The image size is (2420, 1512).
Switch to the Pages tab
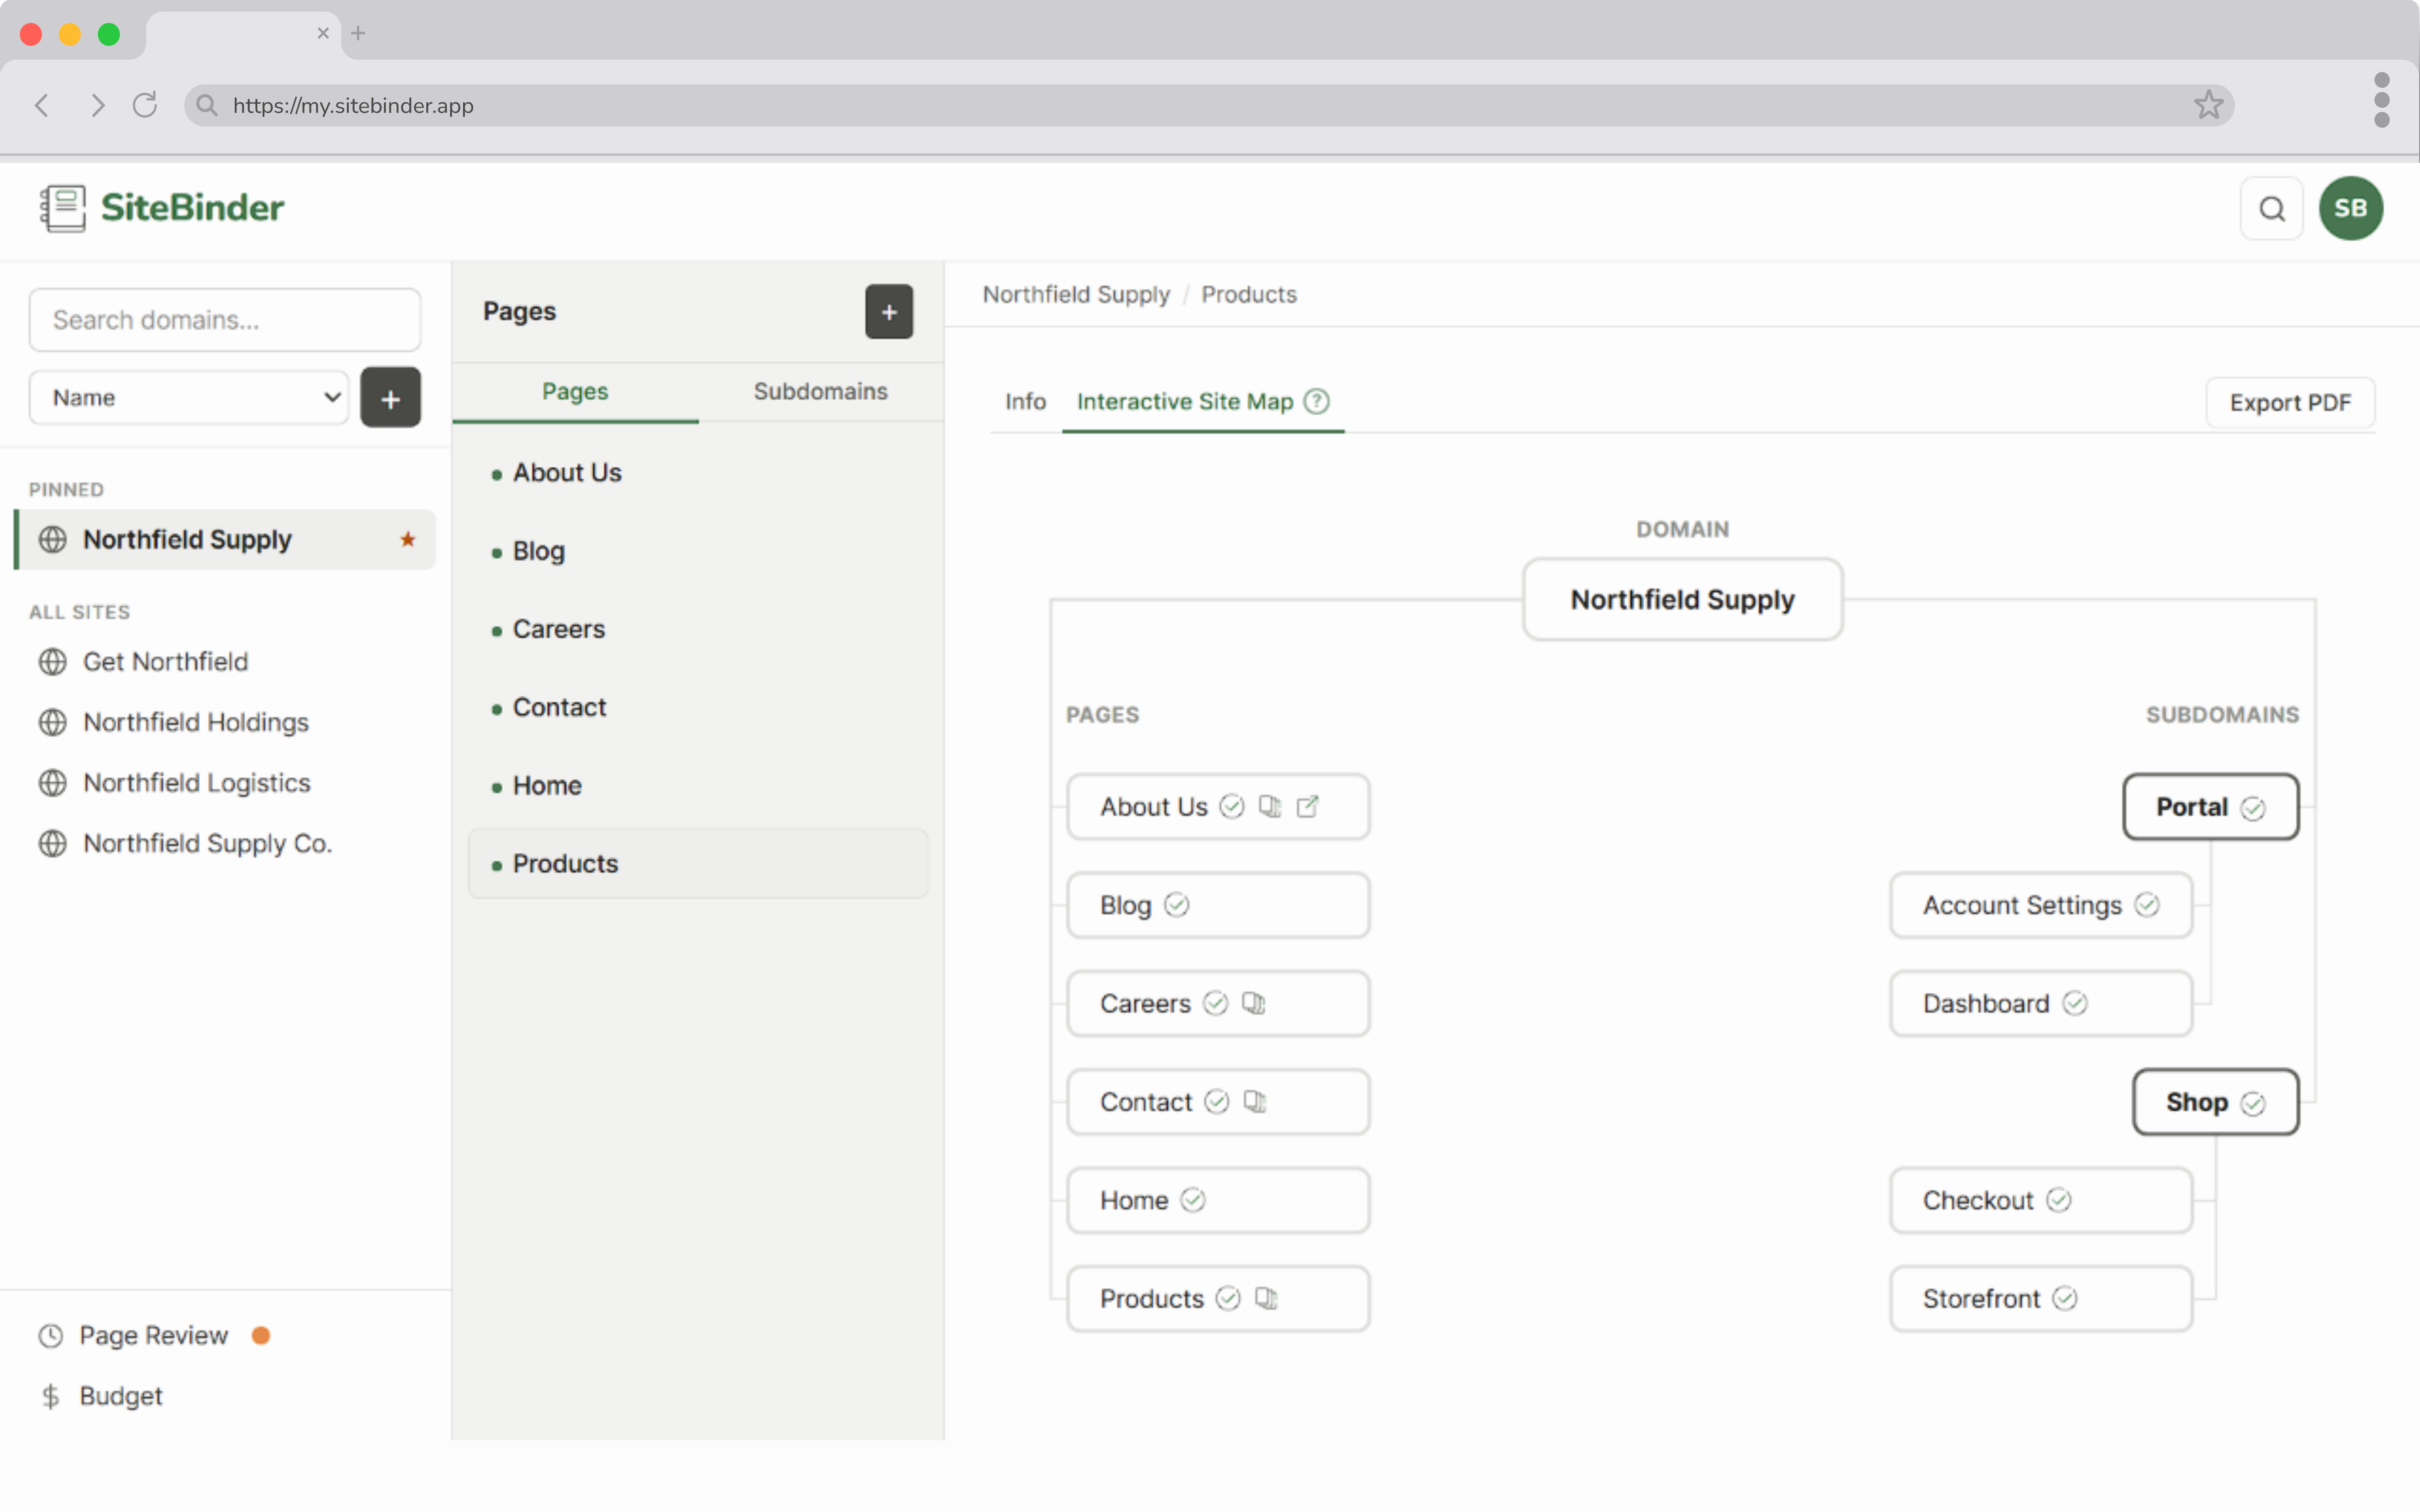(x=575, y=391)
